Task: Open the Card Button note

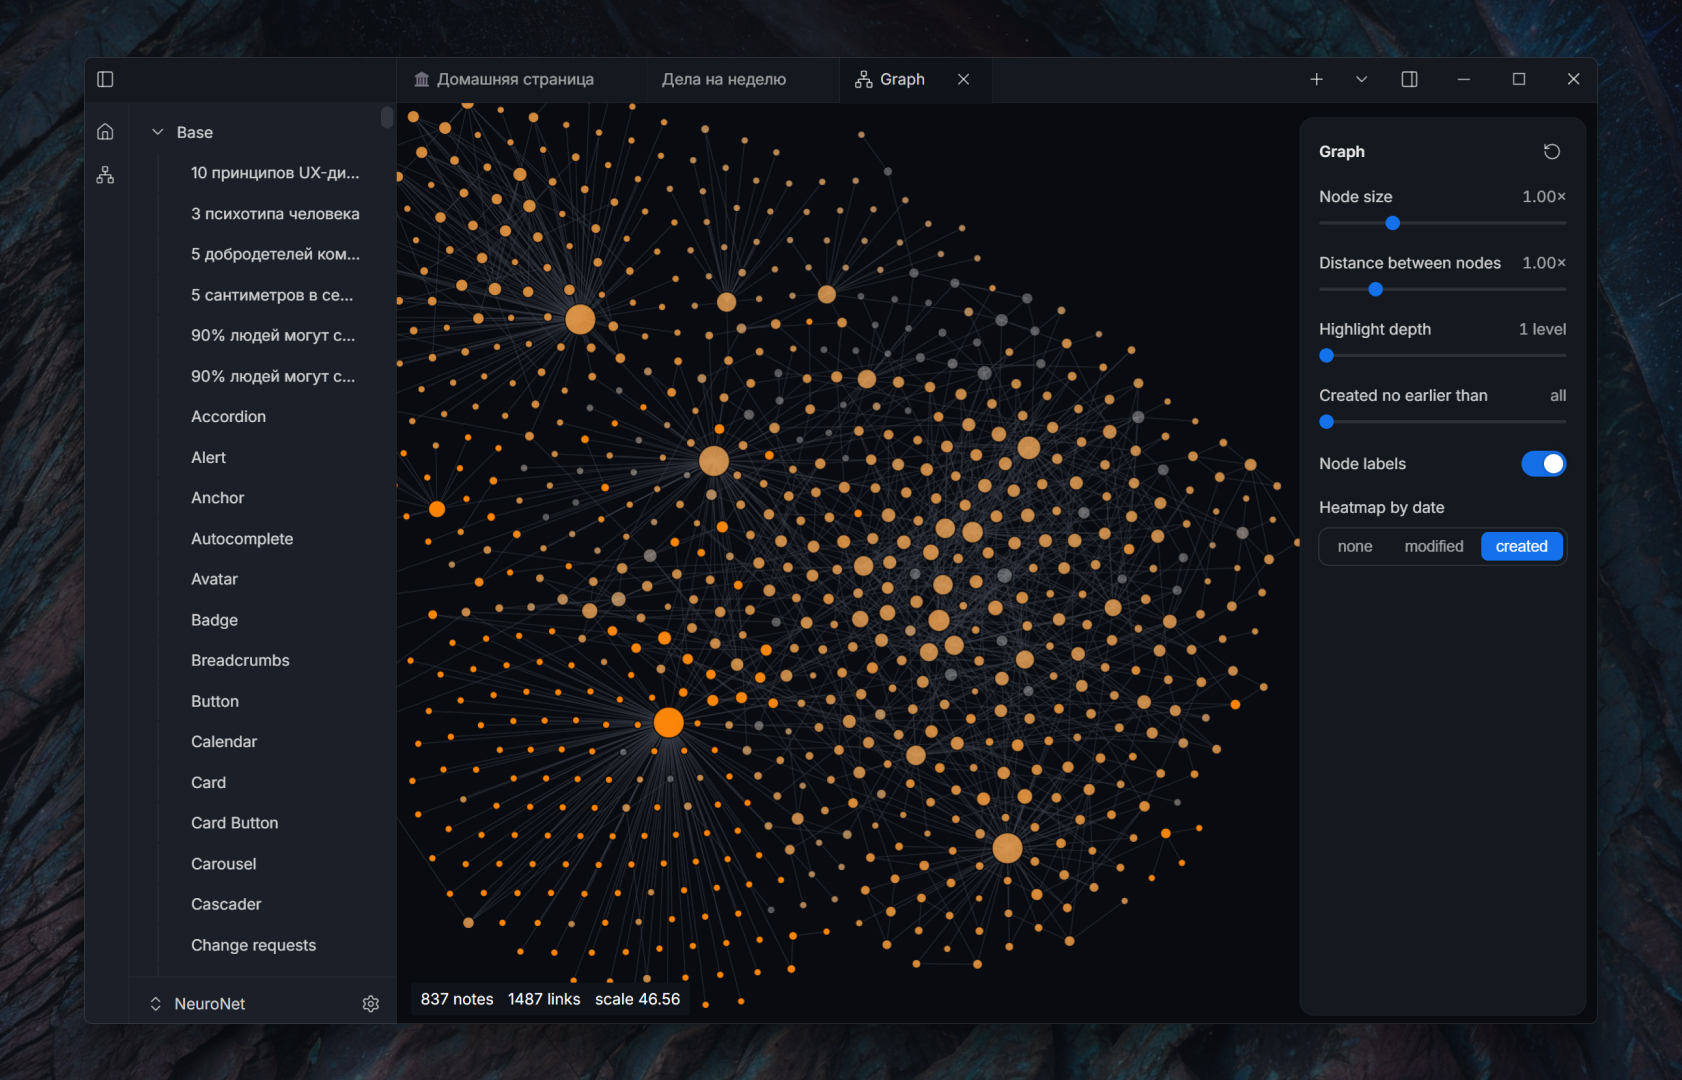Action: click(x=235, y=823)
